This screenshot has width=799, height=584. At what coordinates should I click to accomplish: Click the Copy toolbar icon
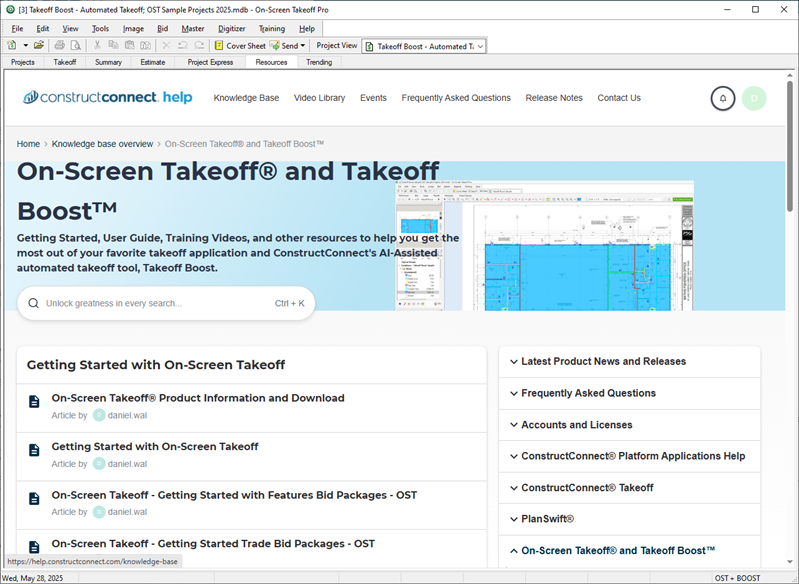(113, 45)
